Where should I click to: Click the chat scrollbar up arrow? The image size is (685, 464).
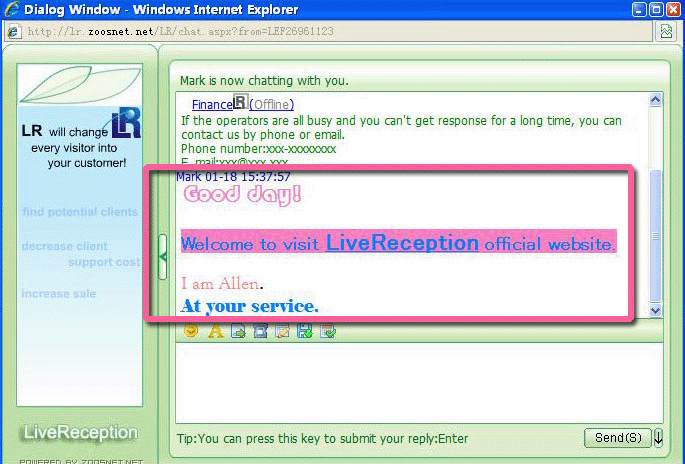655,100
